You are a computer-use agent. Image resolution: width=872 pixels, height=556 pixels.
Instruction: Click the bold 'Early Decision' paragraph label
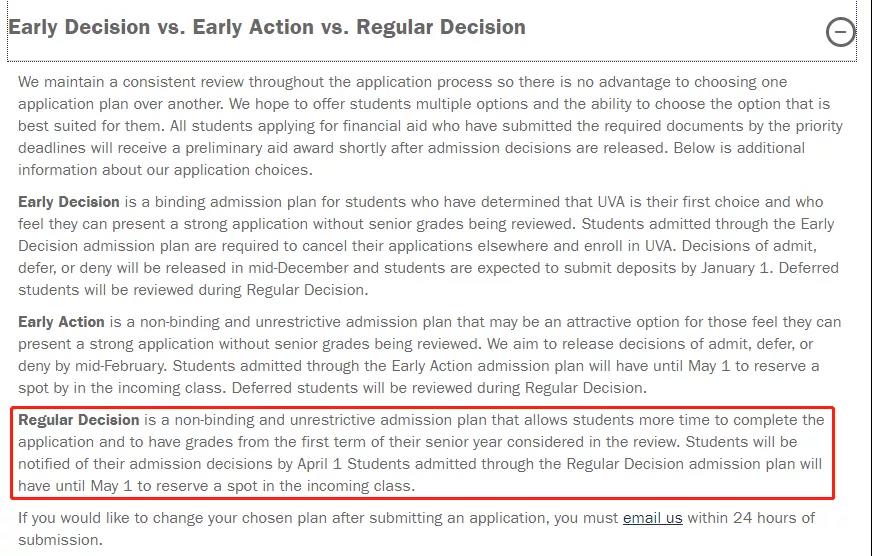[x=69, y=202]
